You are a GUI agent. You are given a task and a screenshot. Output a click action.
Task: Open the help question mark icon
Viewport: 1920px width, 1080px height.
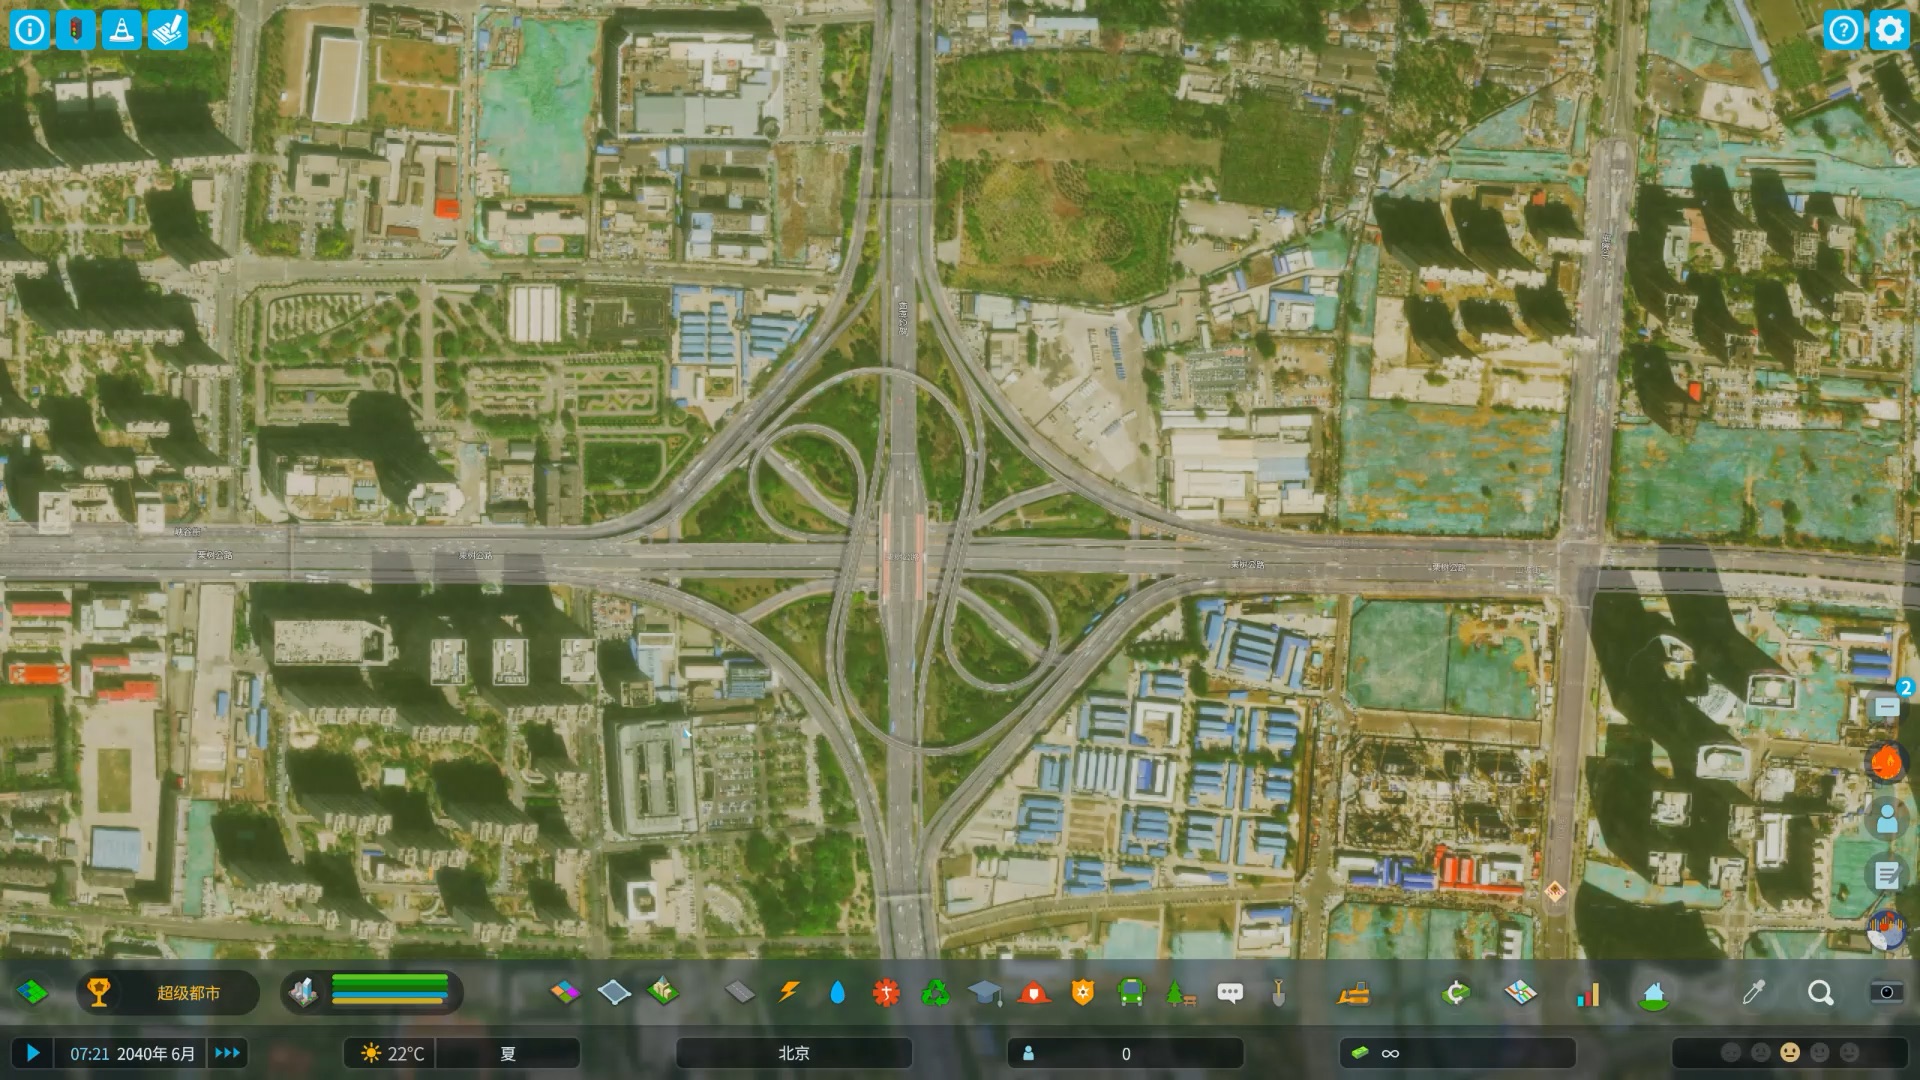coord(1843,30)
